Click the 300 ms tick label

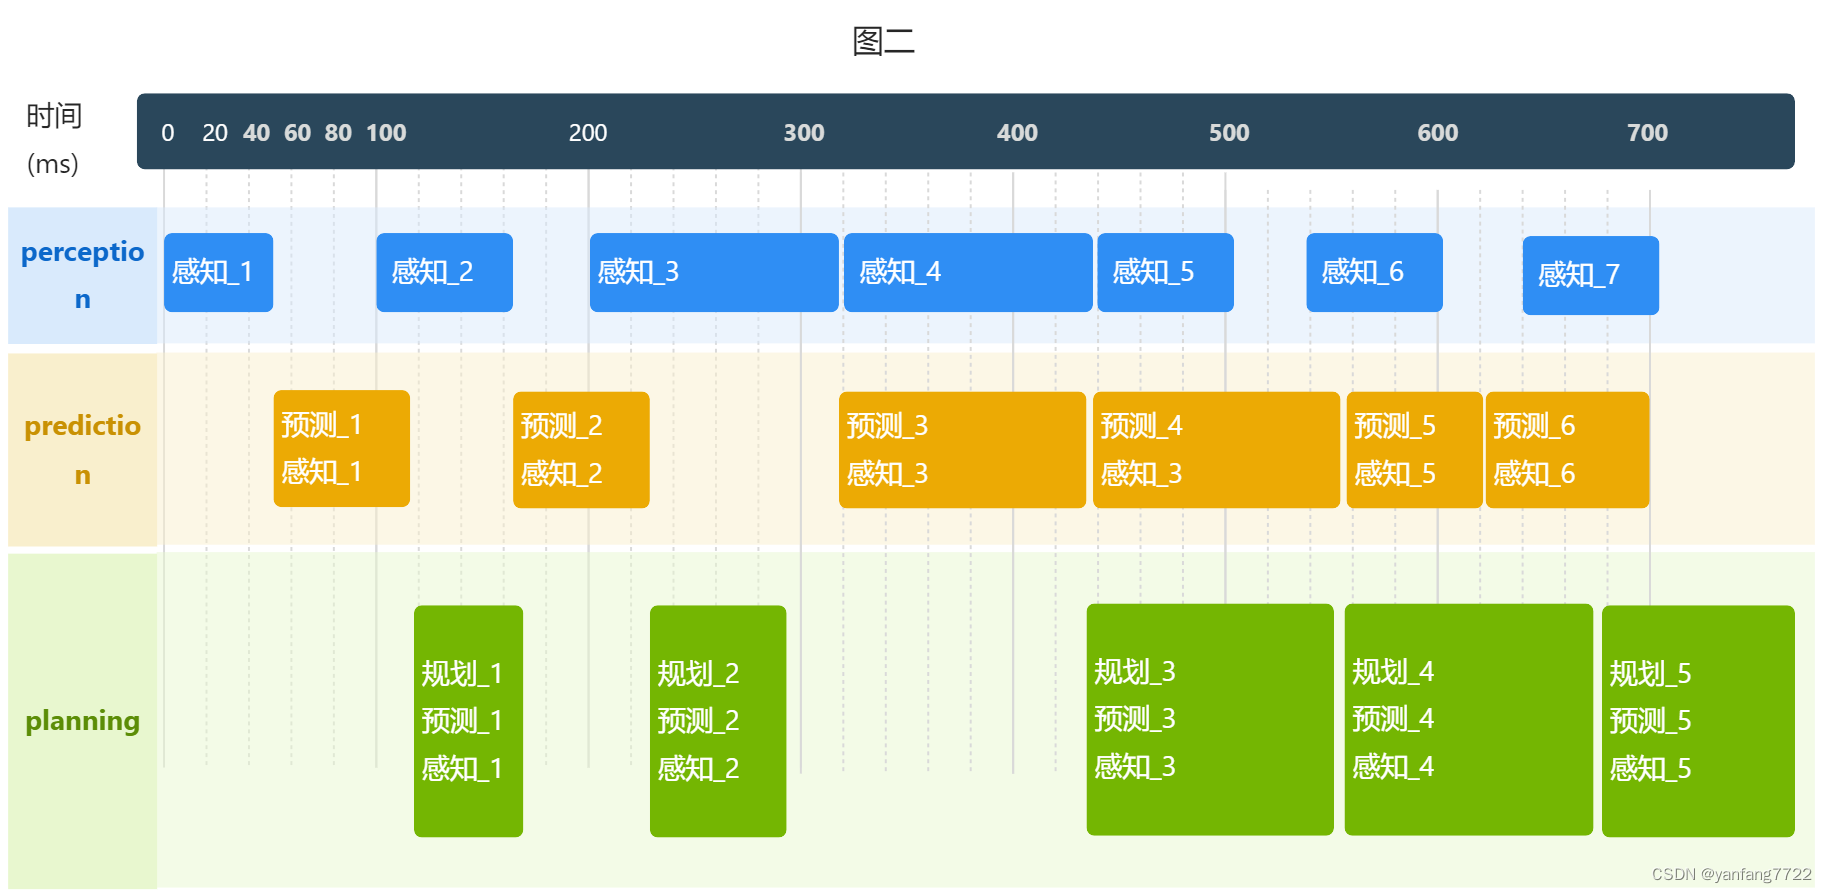(804, 133)
